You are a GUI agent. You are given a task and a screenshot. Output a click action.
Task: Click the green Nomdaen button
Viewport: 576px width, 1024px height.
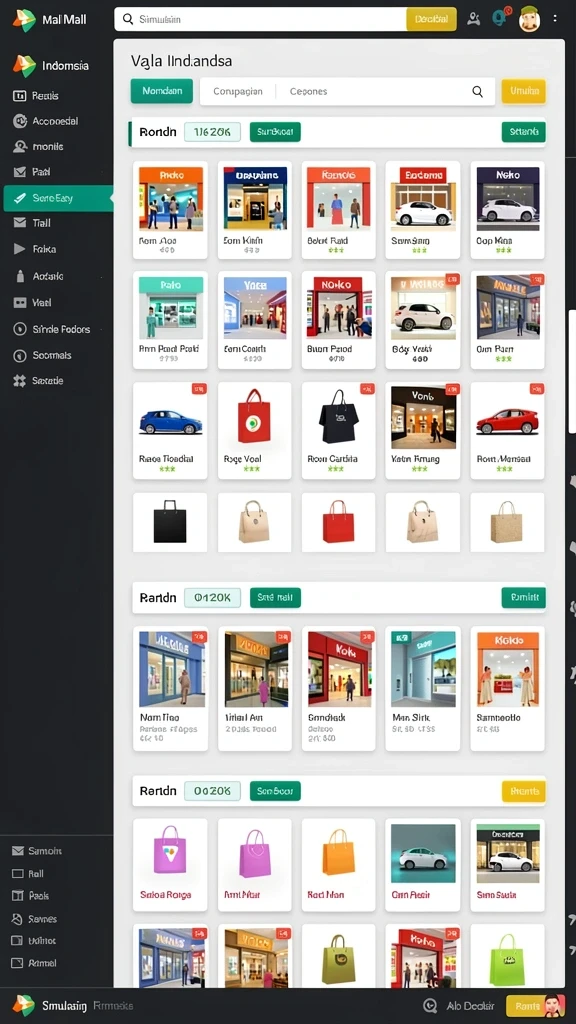click(162, 91)
